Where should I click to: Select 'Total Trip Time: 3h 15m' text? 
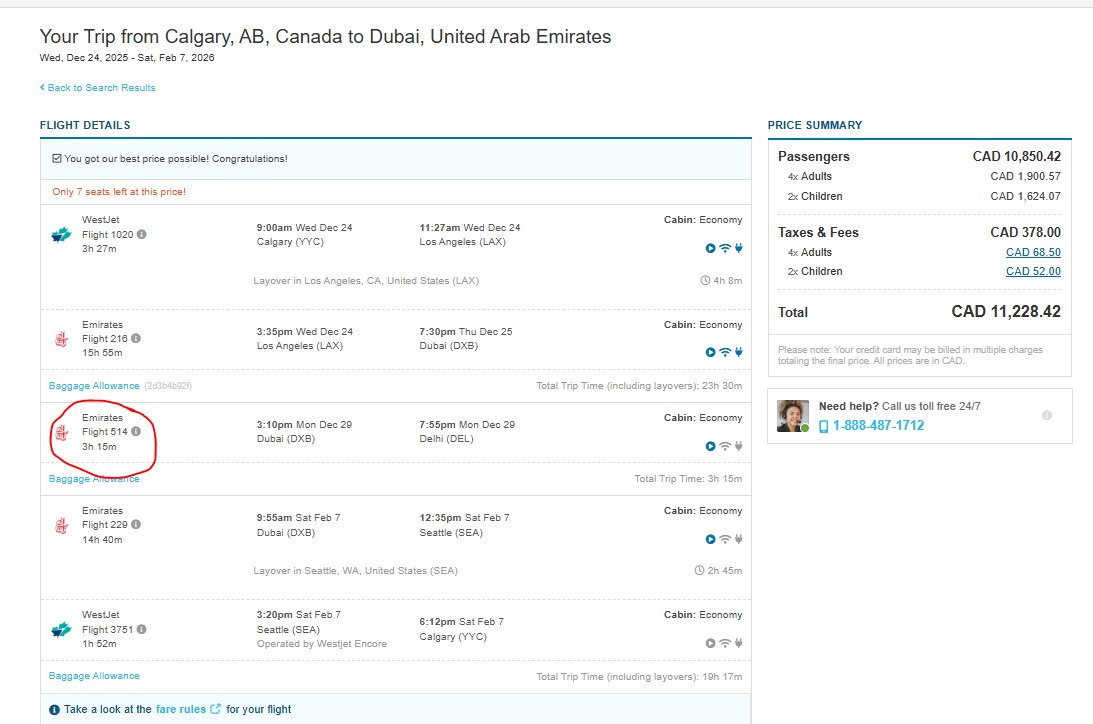point(688,479)
